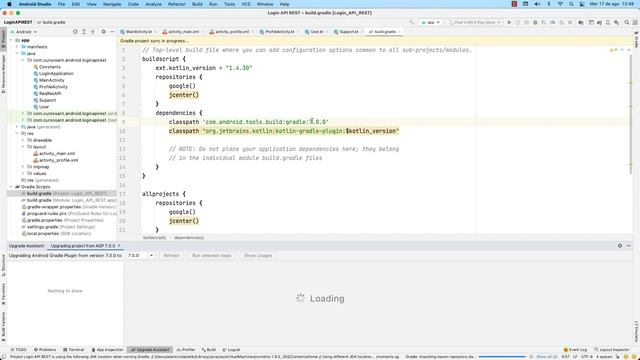640x360 pixels.
Task: Open the Logcat tool window
Action: 231,350
